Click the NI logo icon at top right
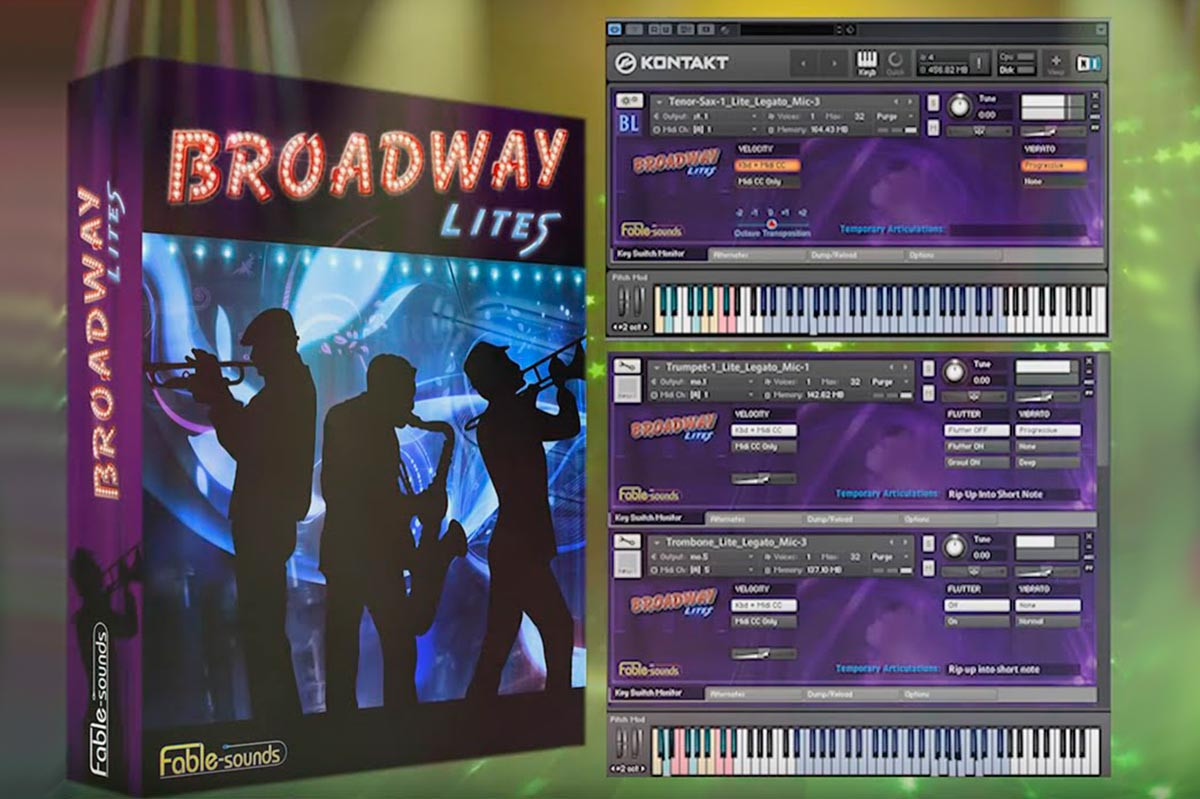1200x799 pixels. pyautogui.click(x=1087, y=63)
